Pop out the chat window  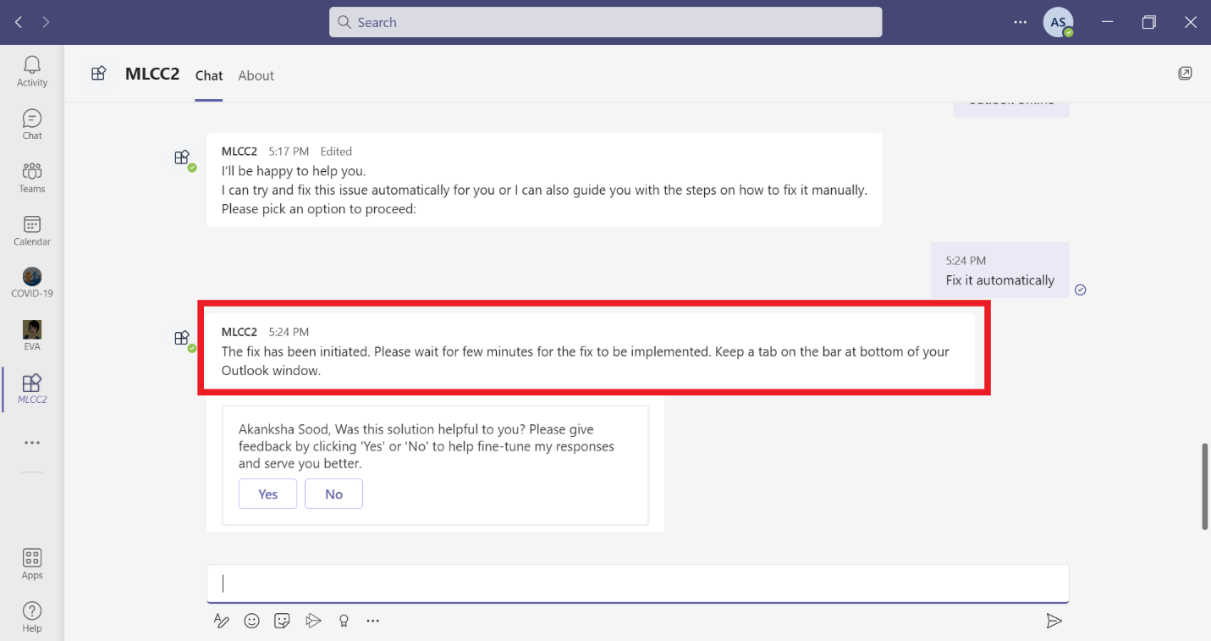[x=1185, y=73]
